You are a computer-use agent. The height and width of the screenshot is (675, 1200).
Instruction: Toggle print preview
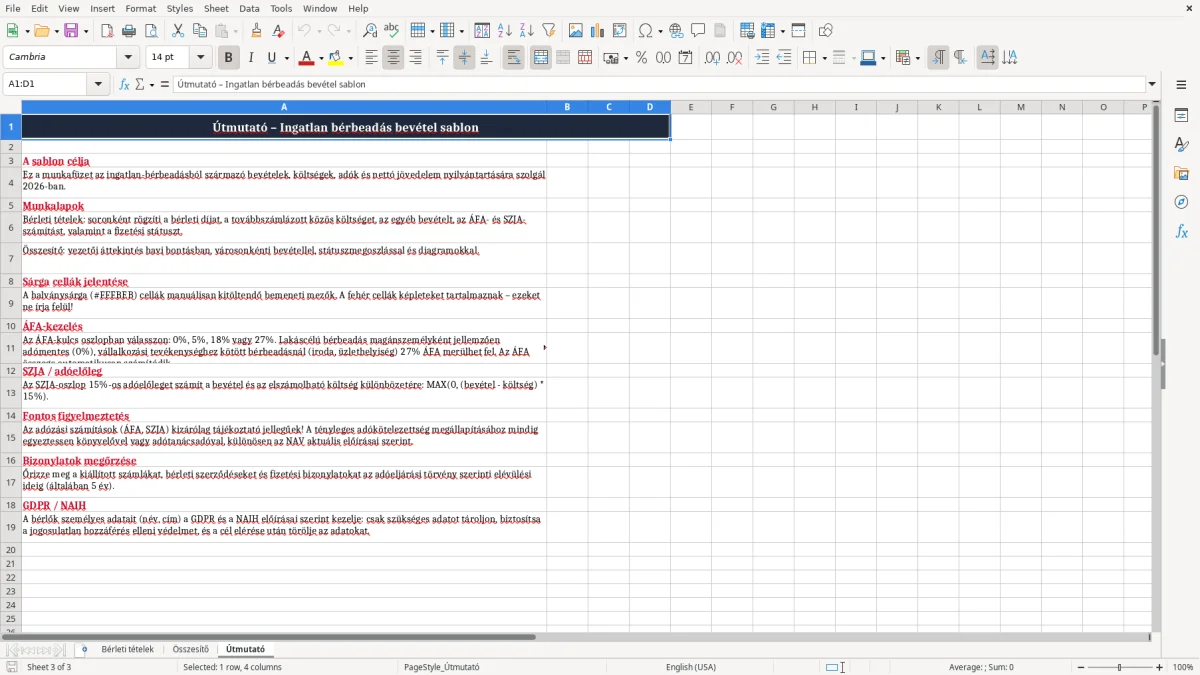[150, 31]
